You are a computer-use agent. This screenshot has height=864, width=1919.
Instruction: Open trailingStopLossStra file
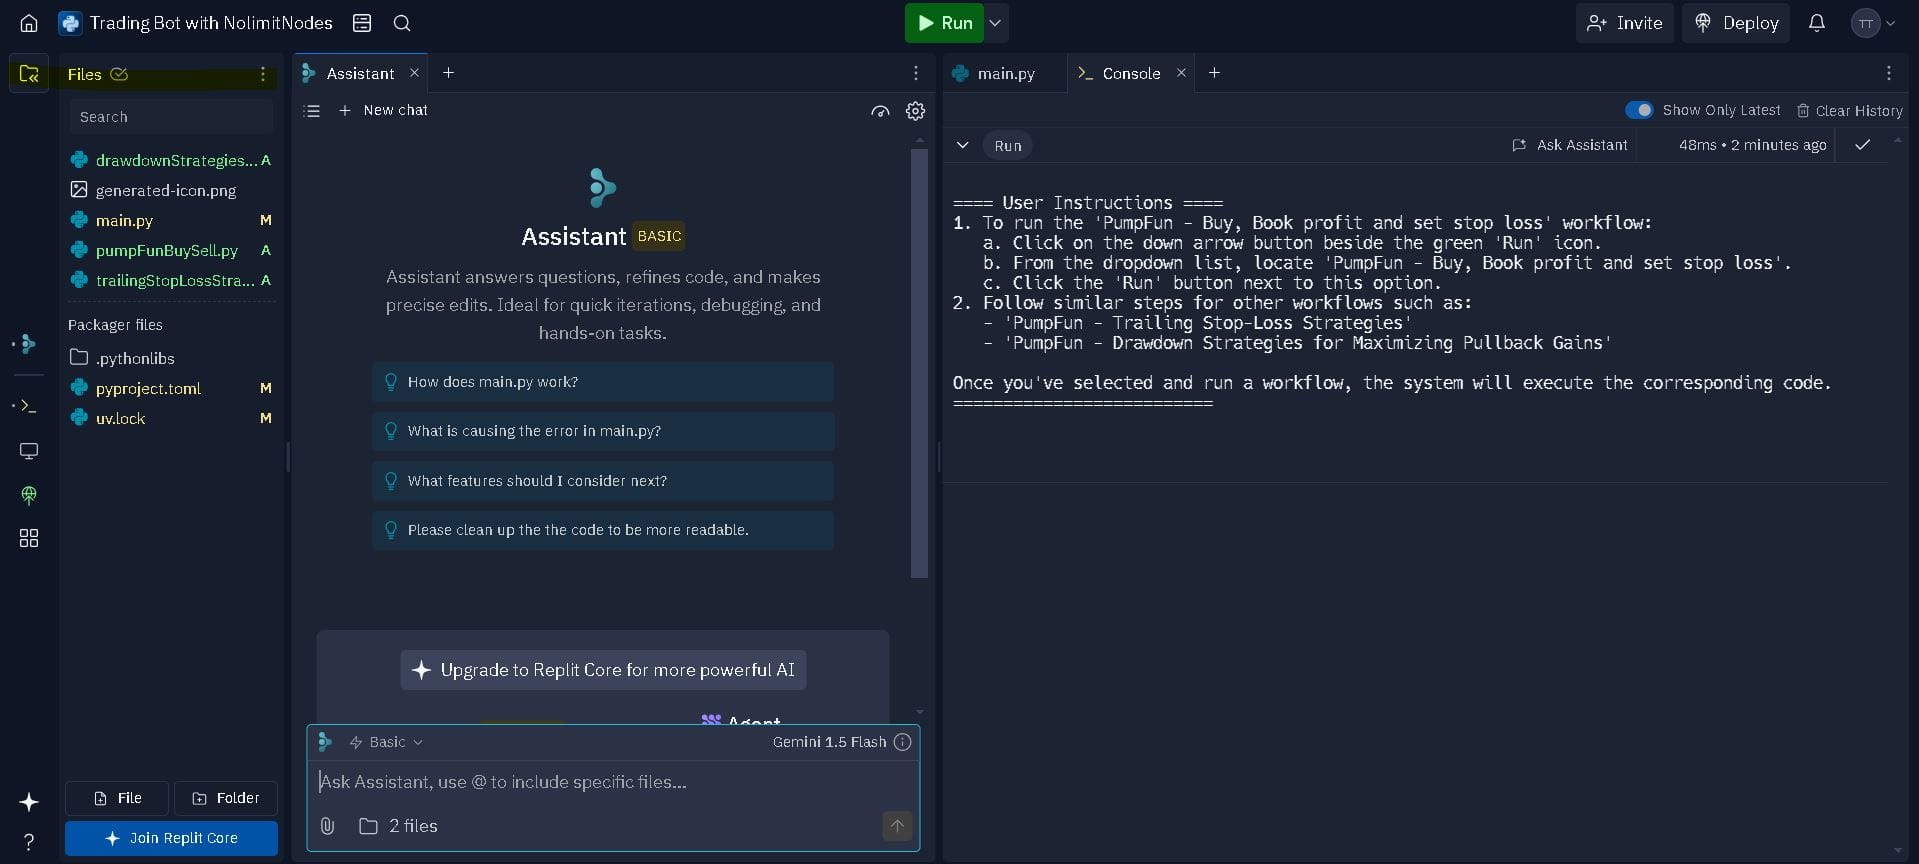171,280
